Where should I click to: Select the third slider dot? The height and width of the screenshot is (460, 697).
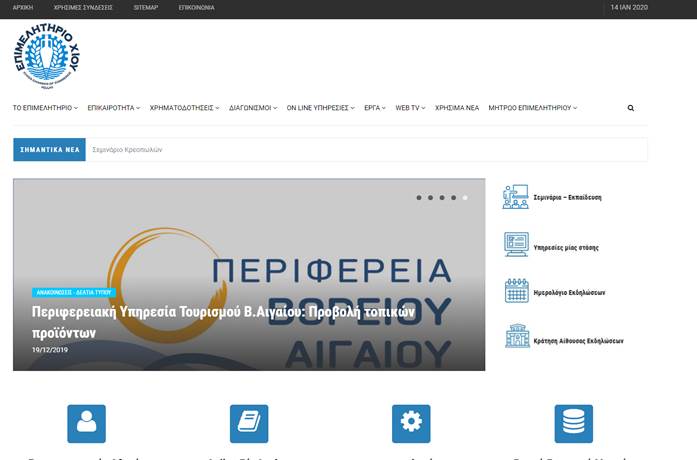442,198
